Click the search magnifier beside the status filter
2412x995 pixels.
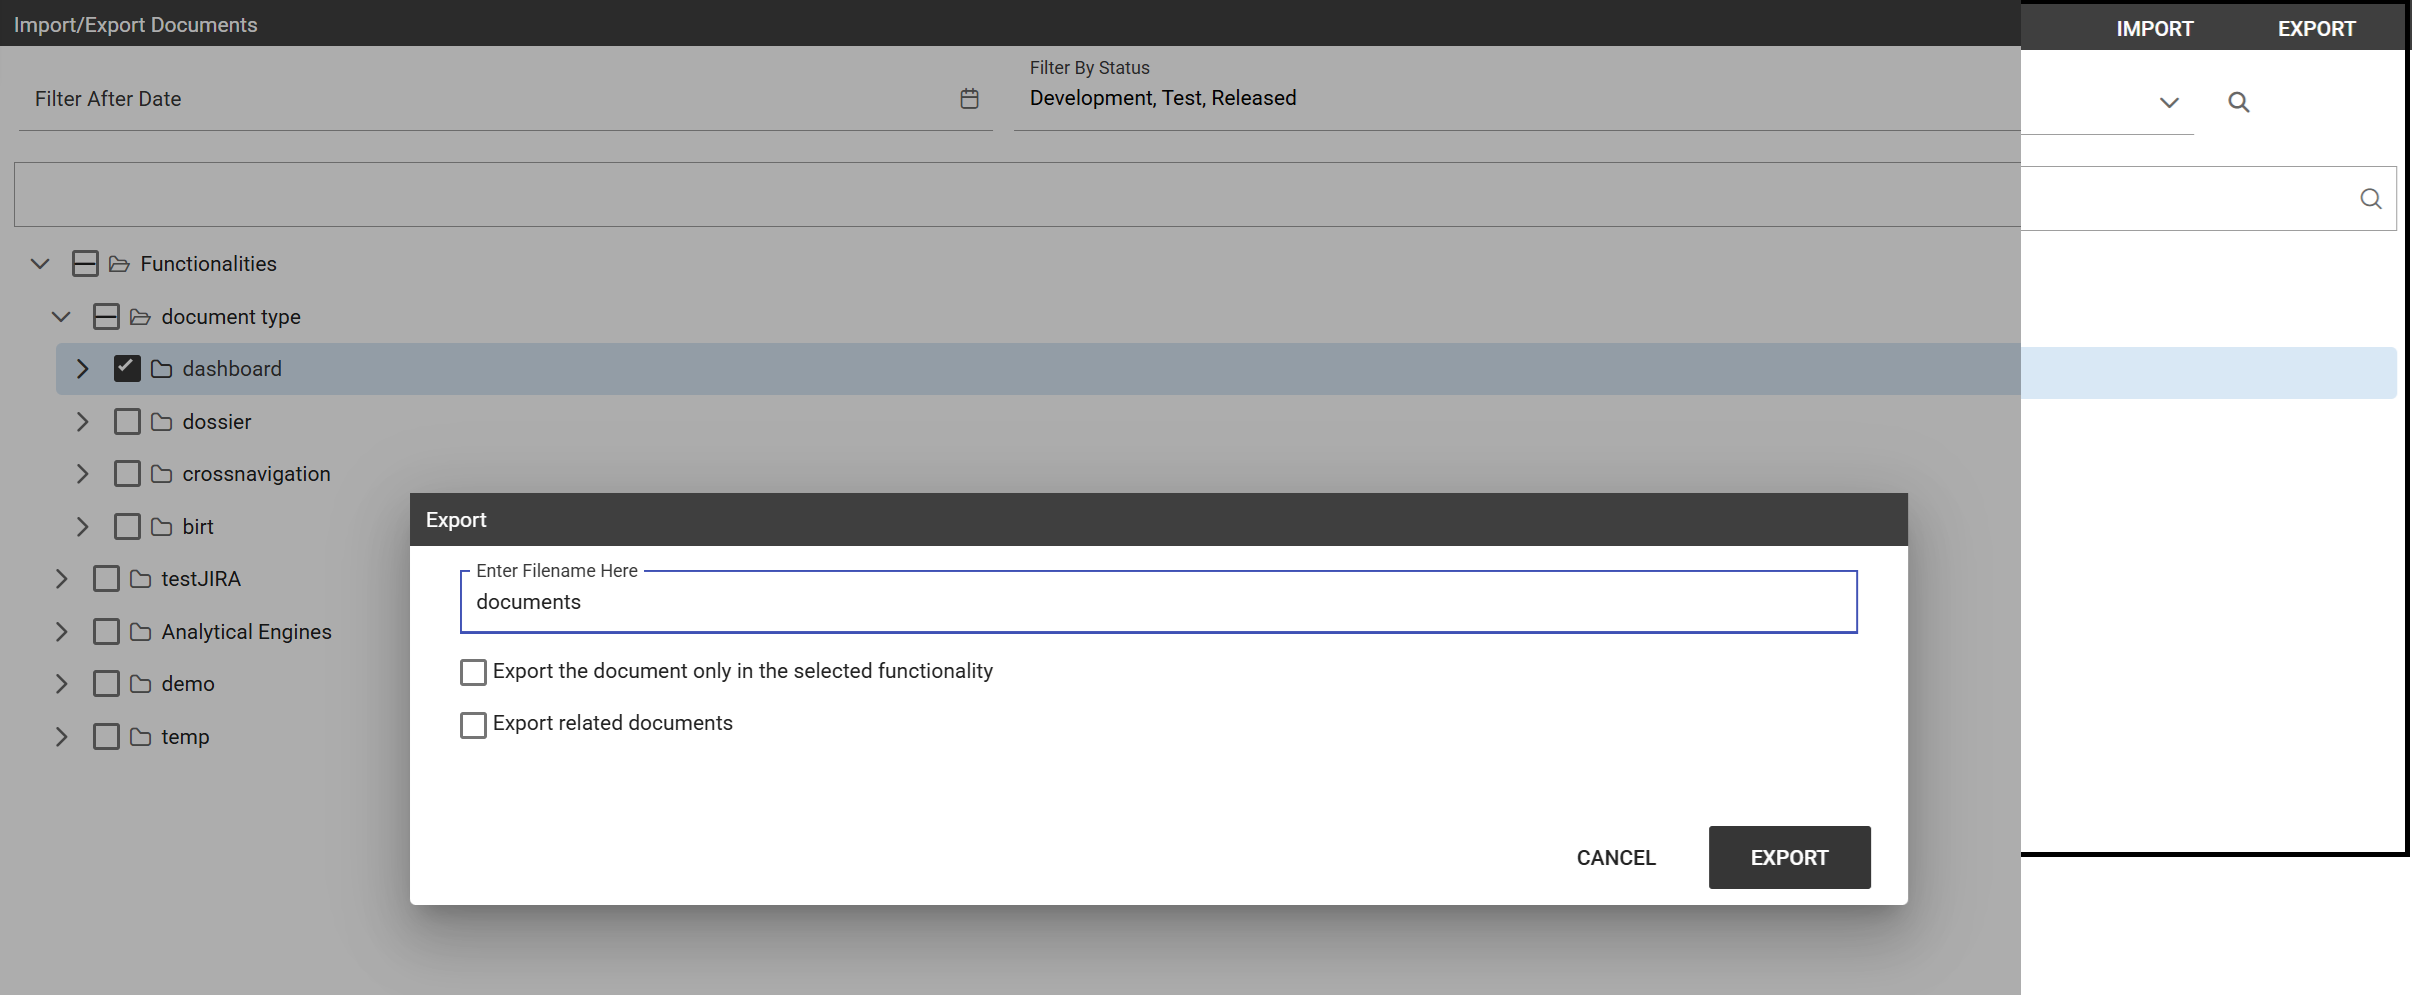[x=2239, y=102]
